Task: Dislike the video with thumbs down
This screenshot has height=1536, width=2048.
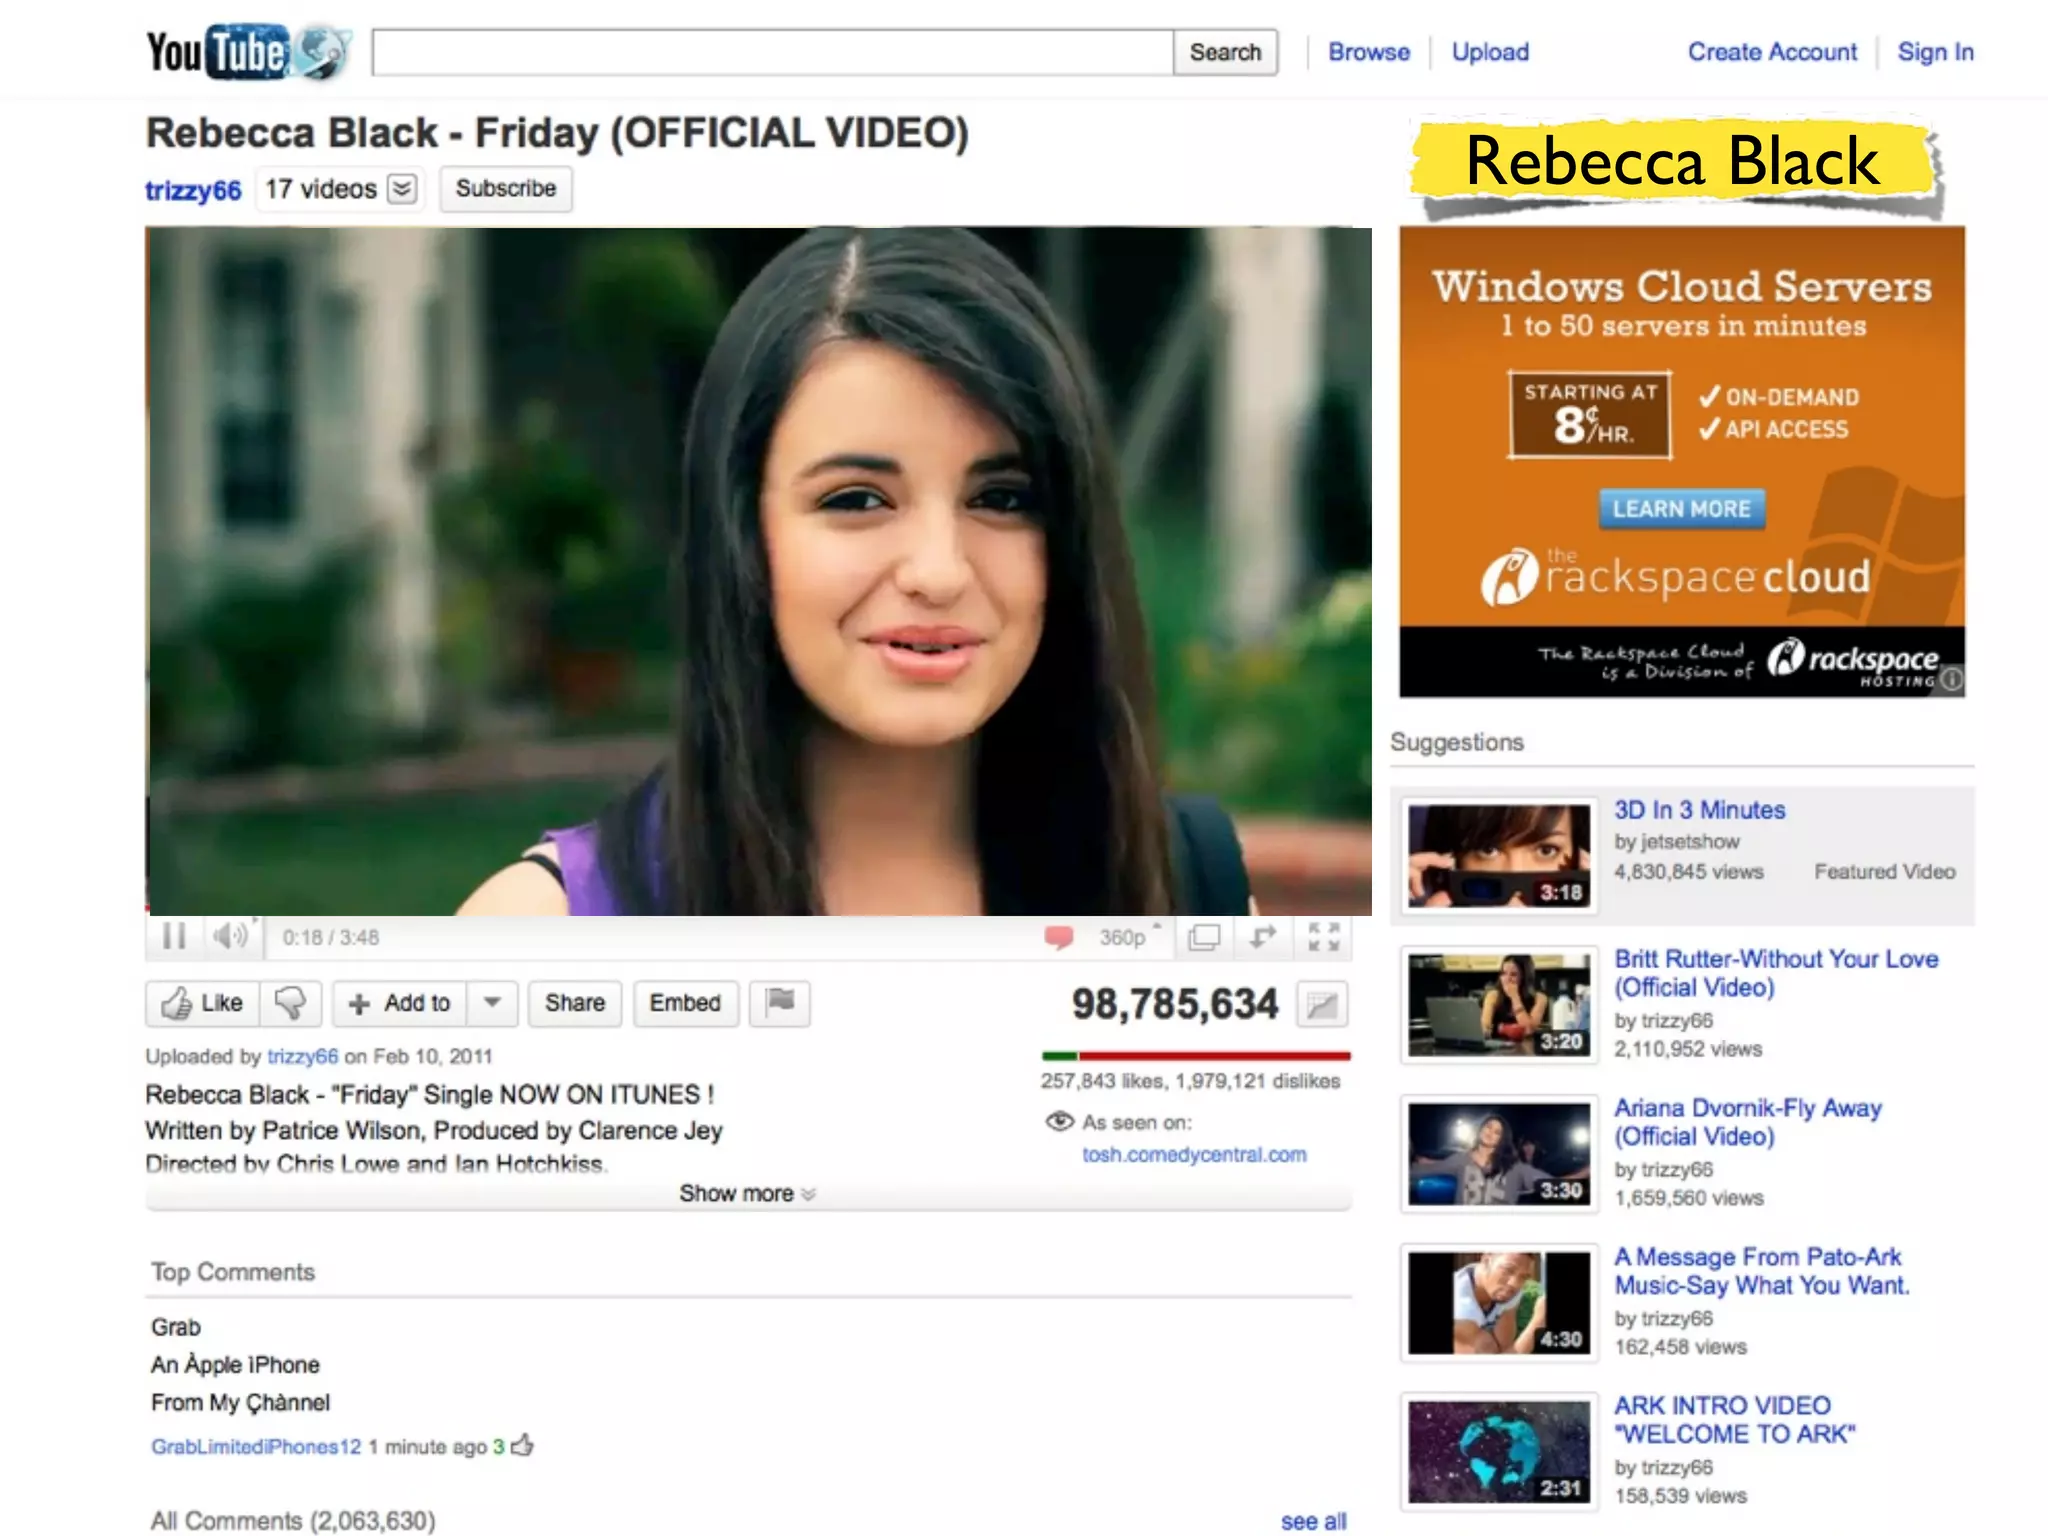Action: (x=291, y=1003)
